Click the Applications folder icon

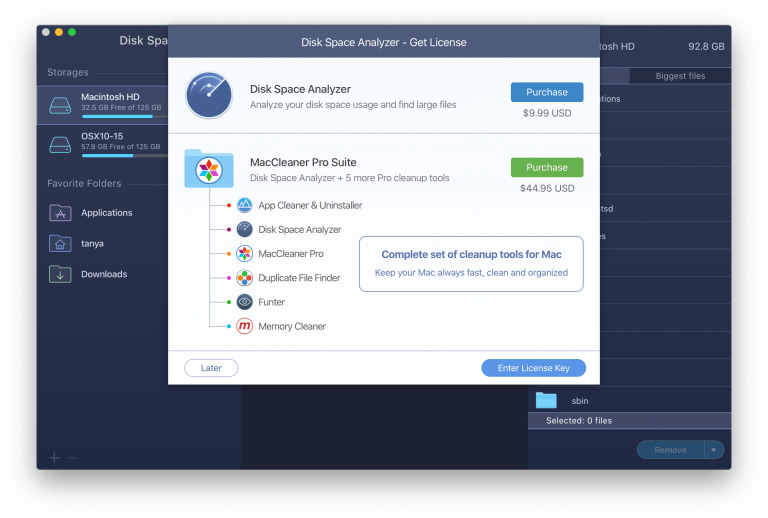60,213
